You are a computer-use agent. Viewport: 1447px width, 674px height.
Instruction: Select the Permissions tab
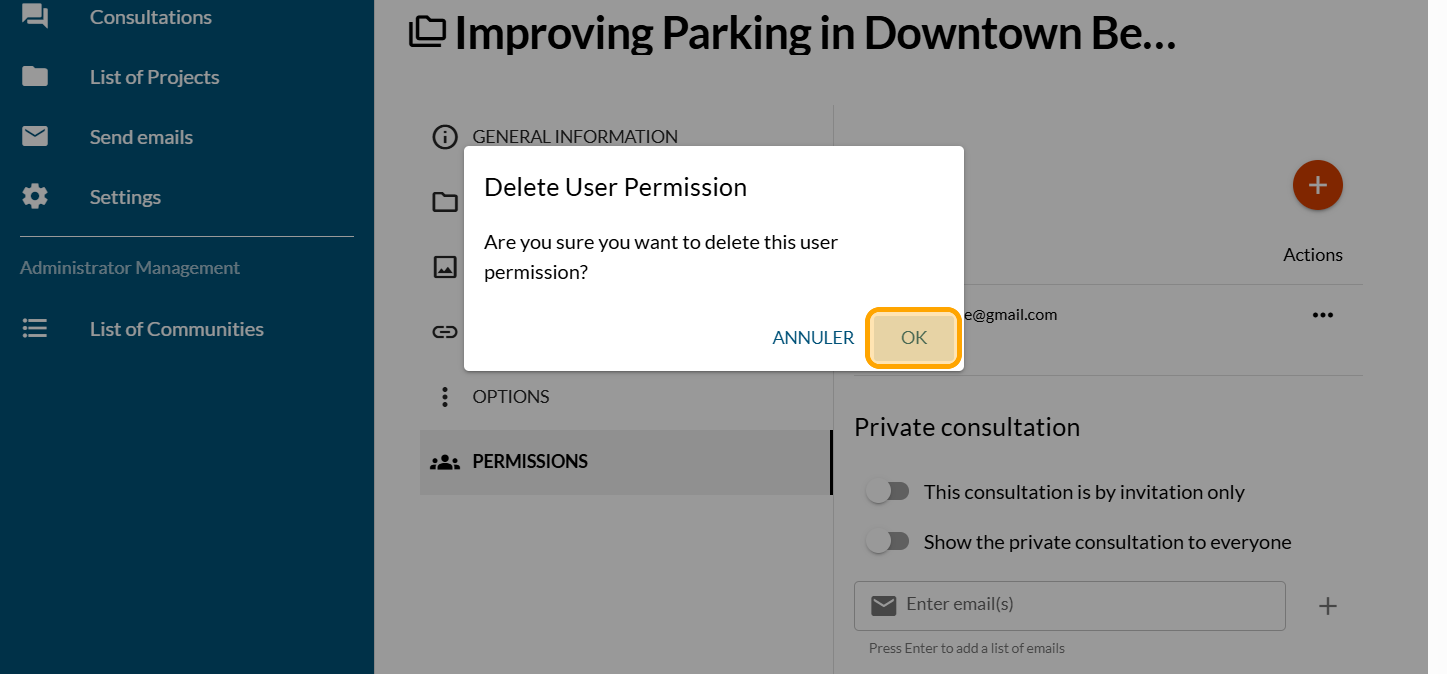click(x=529, y=462)
